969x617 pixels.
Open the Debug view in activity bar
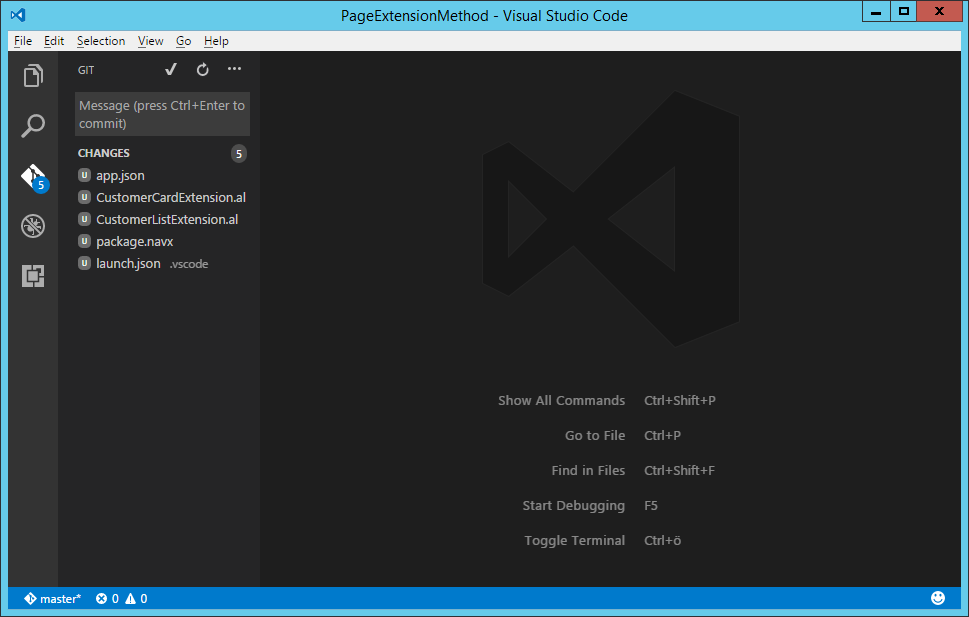pyautogui.click(x=33, y=226)
